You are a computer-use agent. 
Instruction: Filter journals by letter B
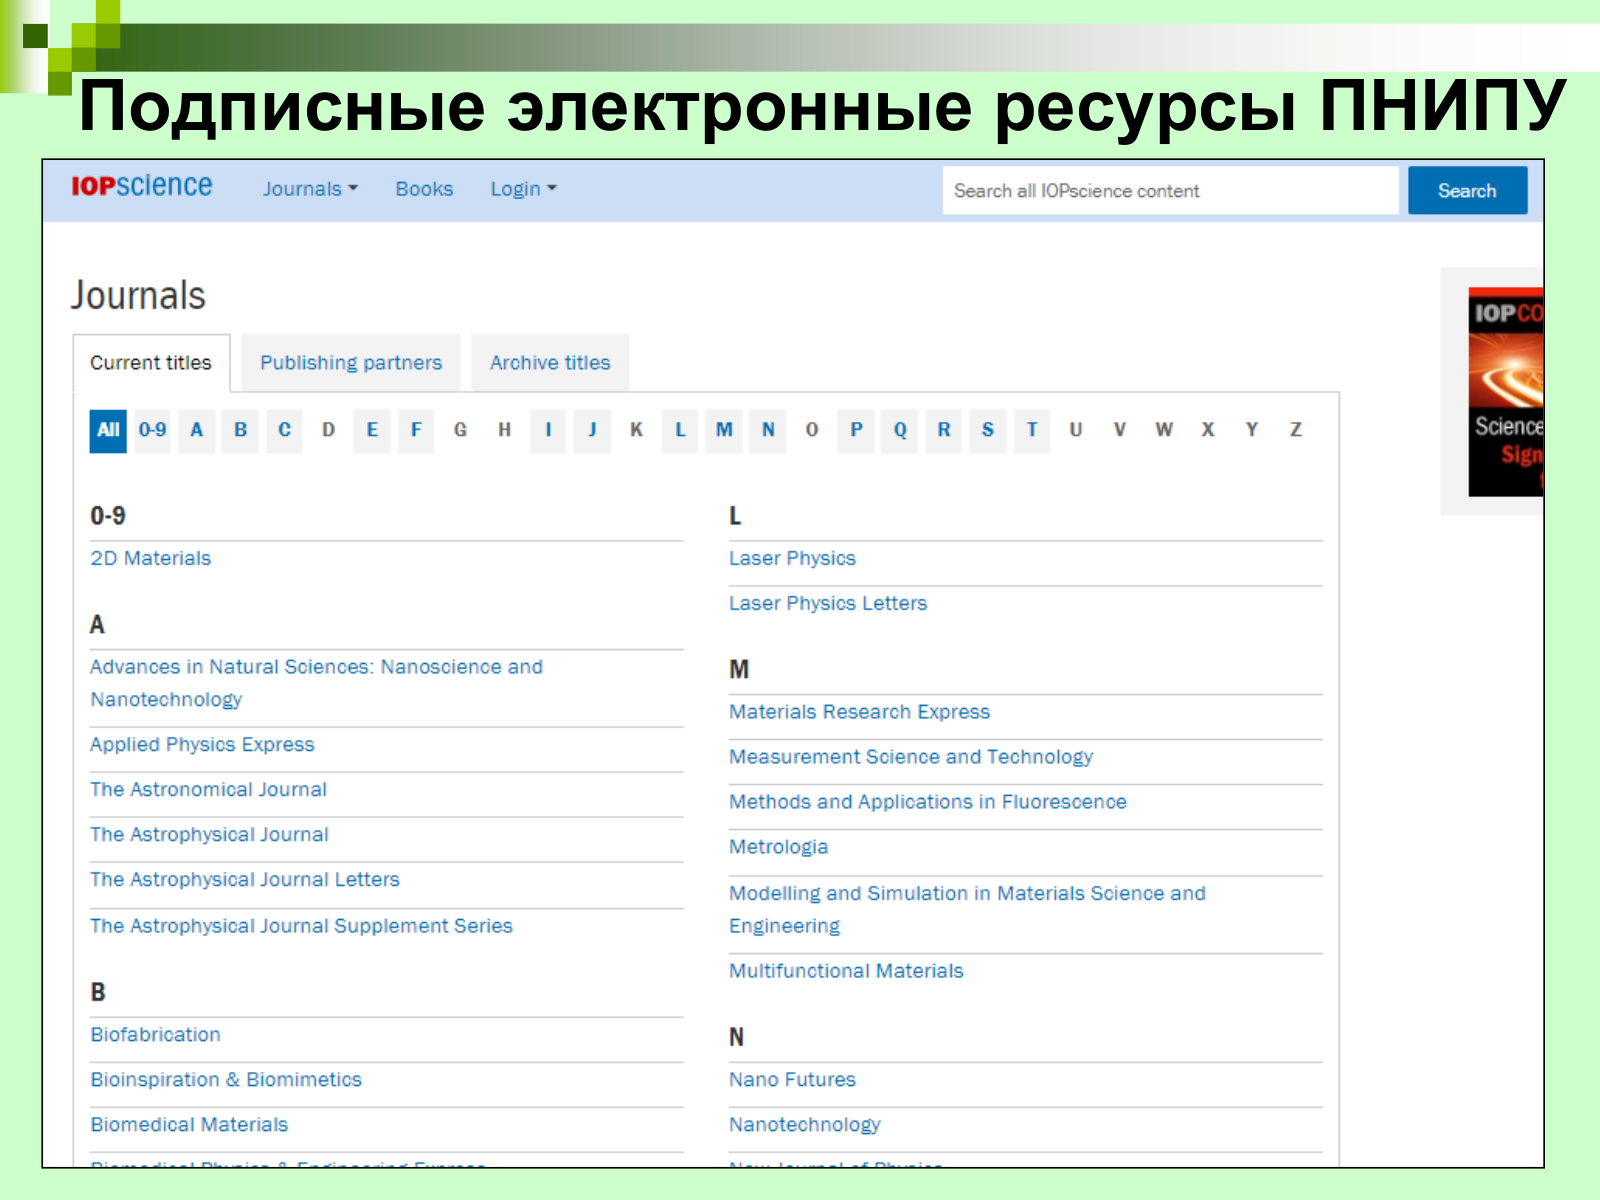coord(241,431)
